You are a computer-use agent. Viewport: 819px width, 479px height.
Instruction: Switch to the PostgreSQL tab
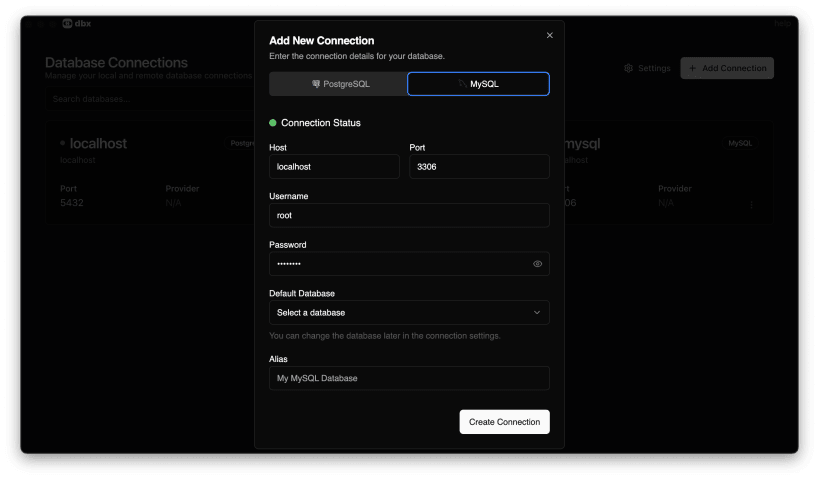coord(339,84)
